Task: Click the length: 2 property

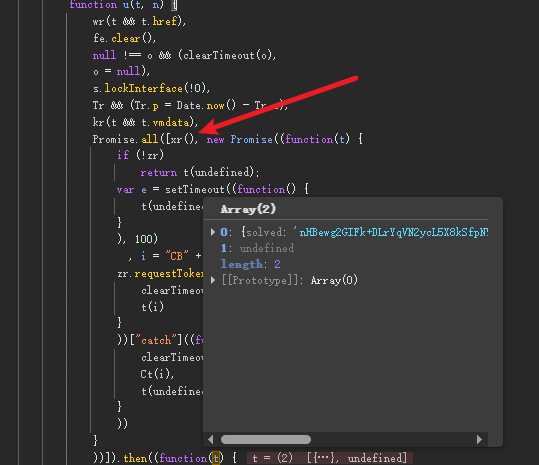Action: coord(251,264)
